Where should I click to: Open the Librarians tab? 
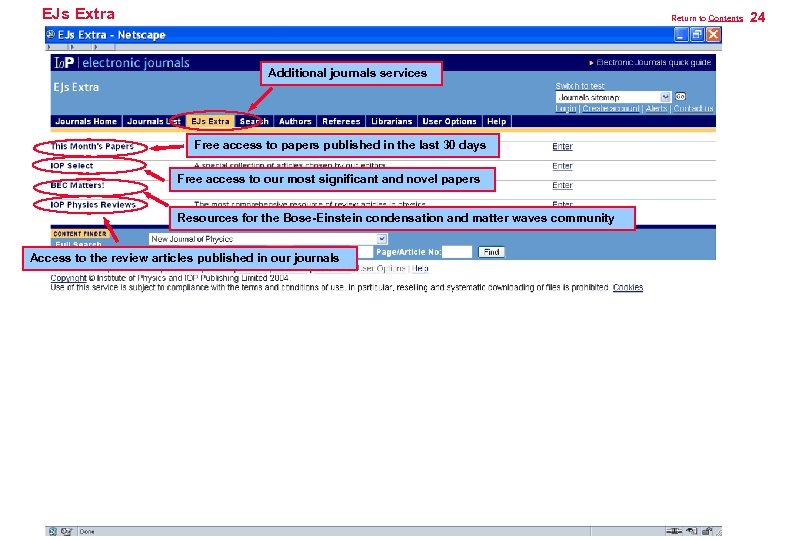pyautogui.click(x=391, y=122)
